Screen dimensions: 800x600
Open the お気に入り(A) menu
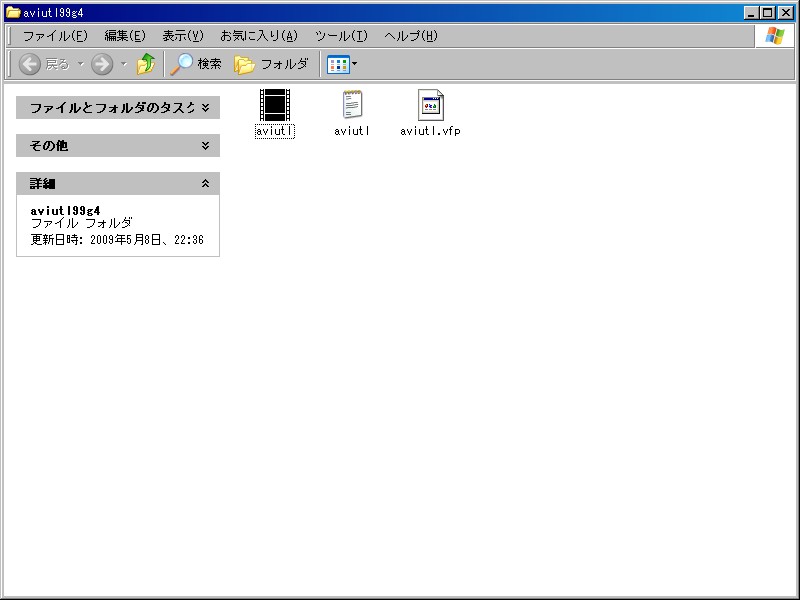tap(259, 36)
